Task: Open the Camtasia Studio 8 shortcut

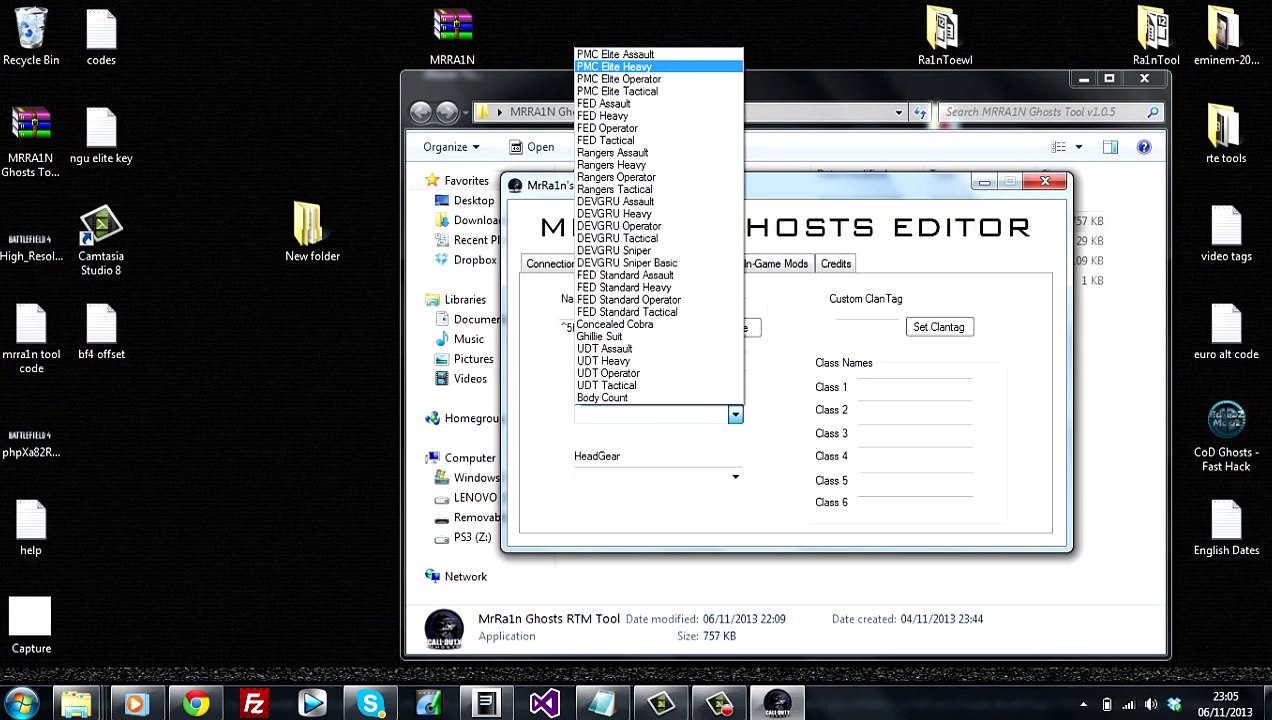Action: click(x=100, y=241)
